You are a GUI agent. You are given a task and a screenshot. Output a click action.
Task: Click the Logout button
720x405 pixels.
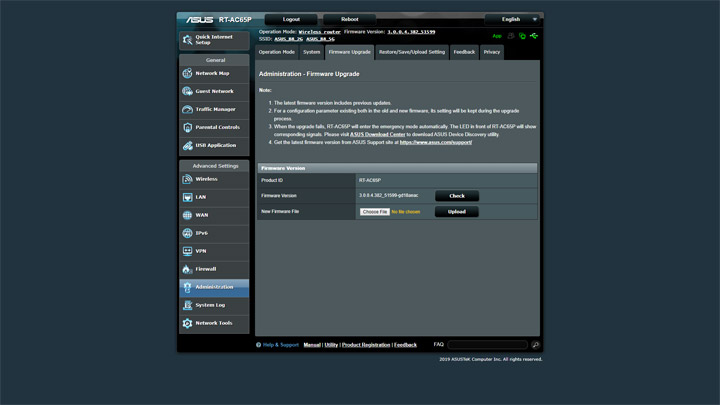[x=291, y=19]
